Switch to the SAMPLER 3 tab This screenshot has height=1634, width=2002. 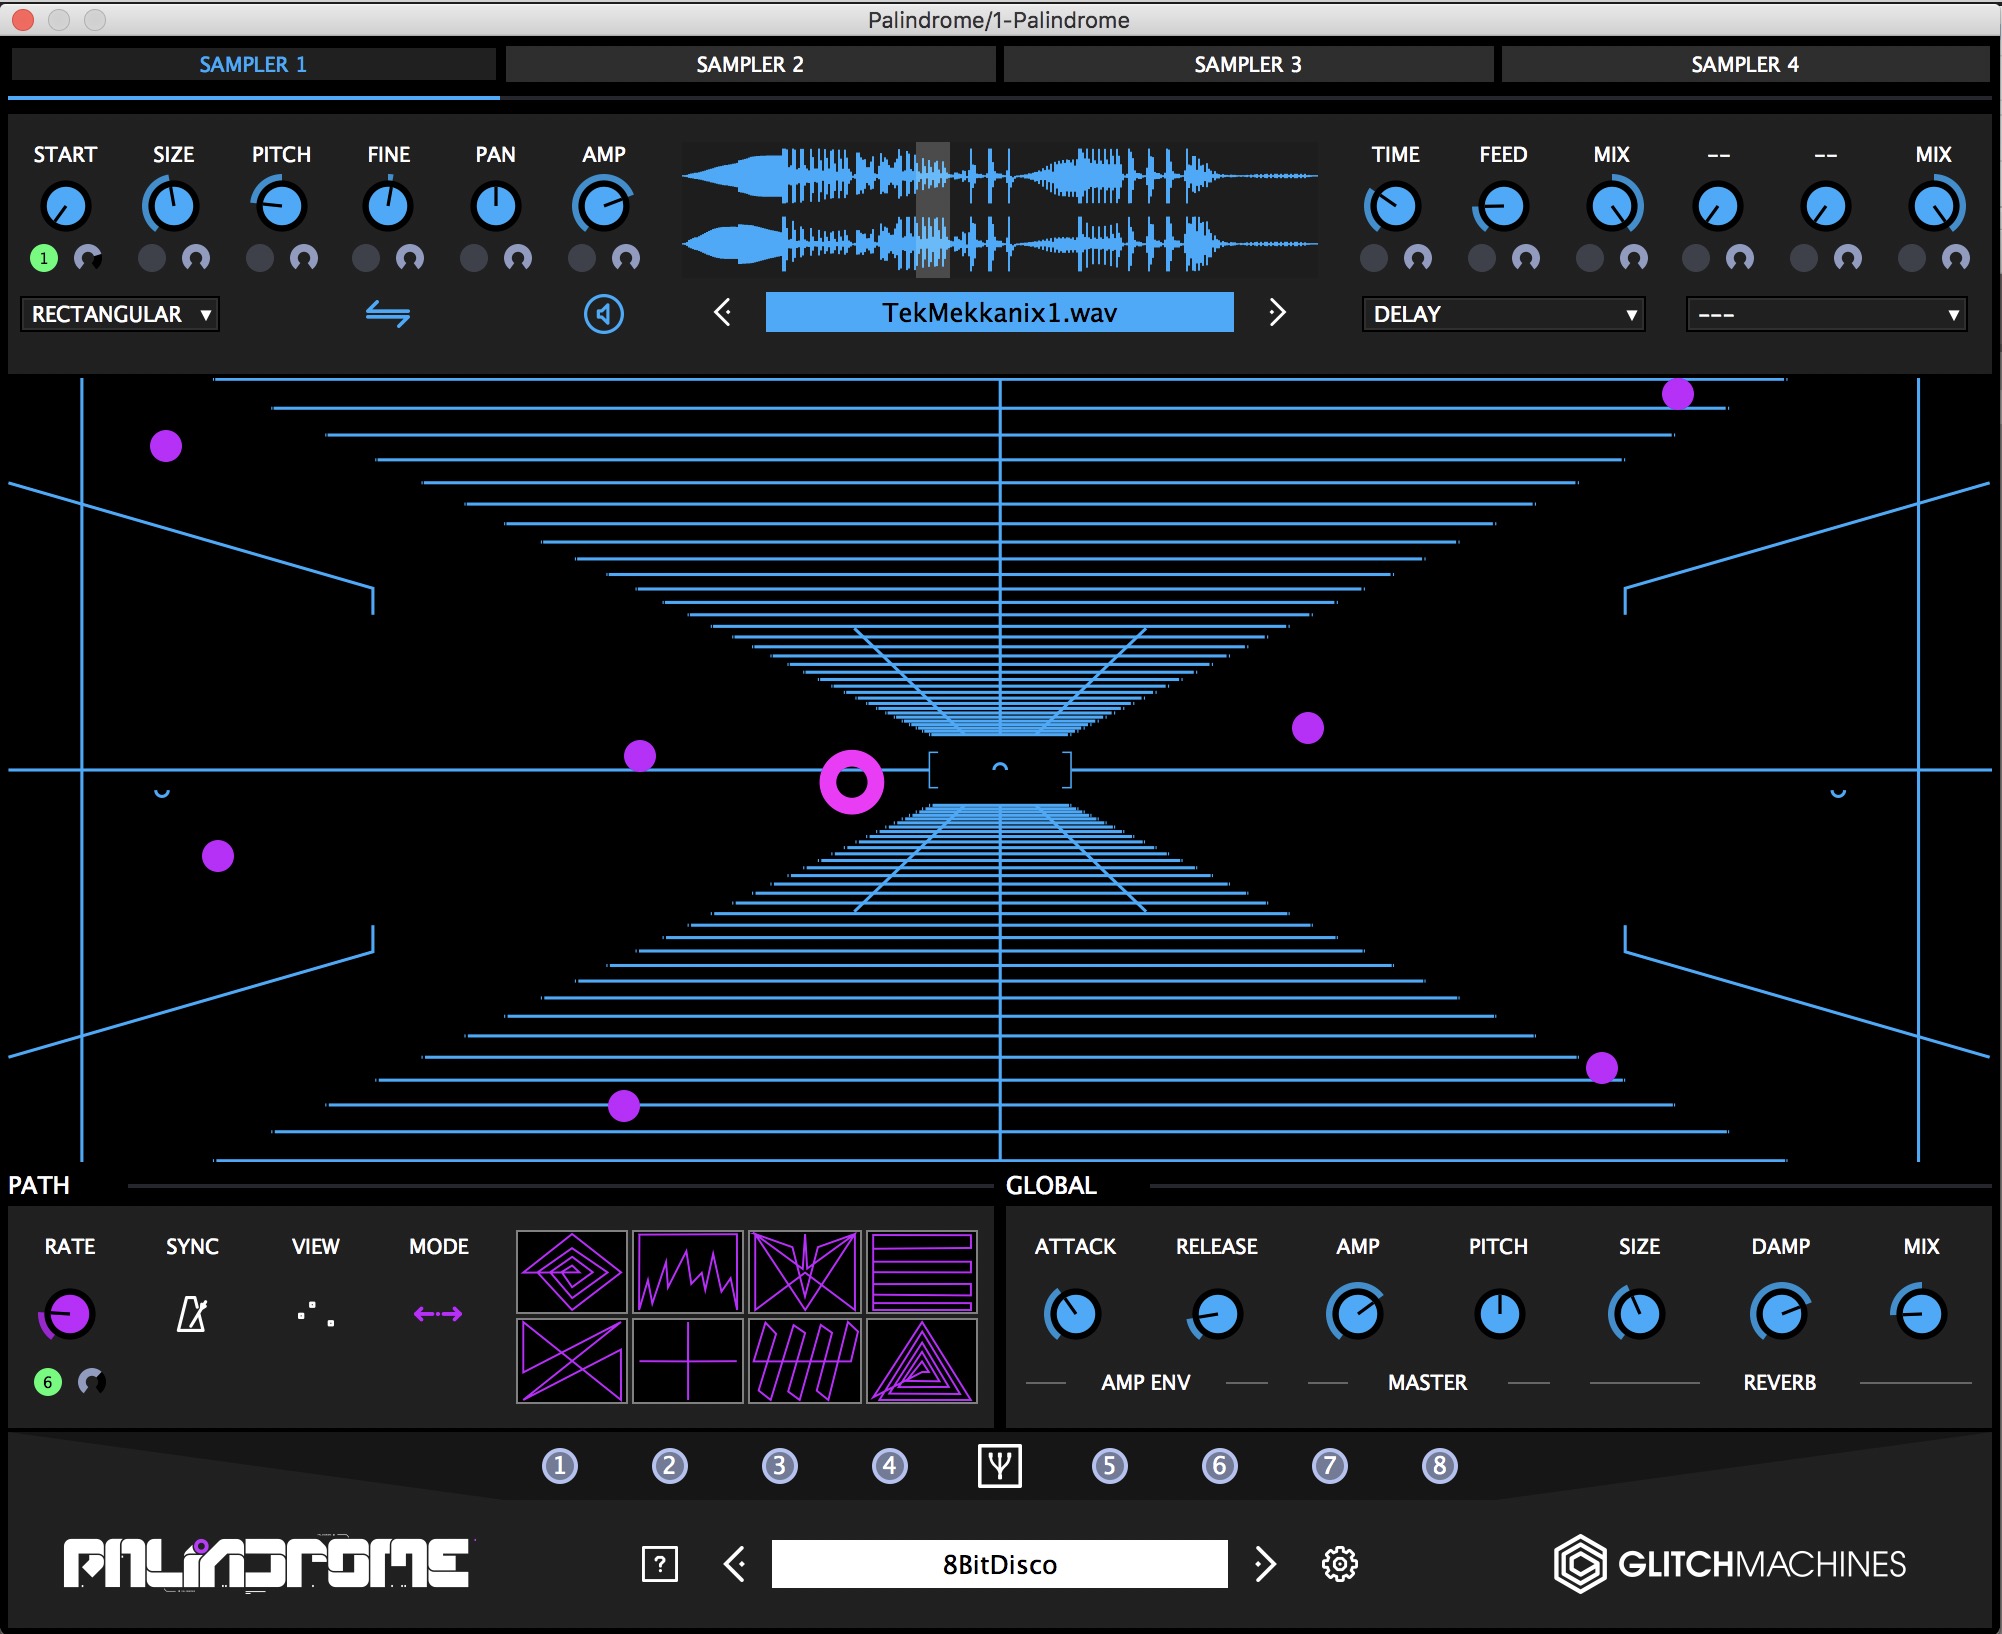tap(1248, 64)
